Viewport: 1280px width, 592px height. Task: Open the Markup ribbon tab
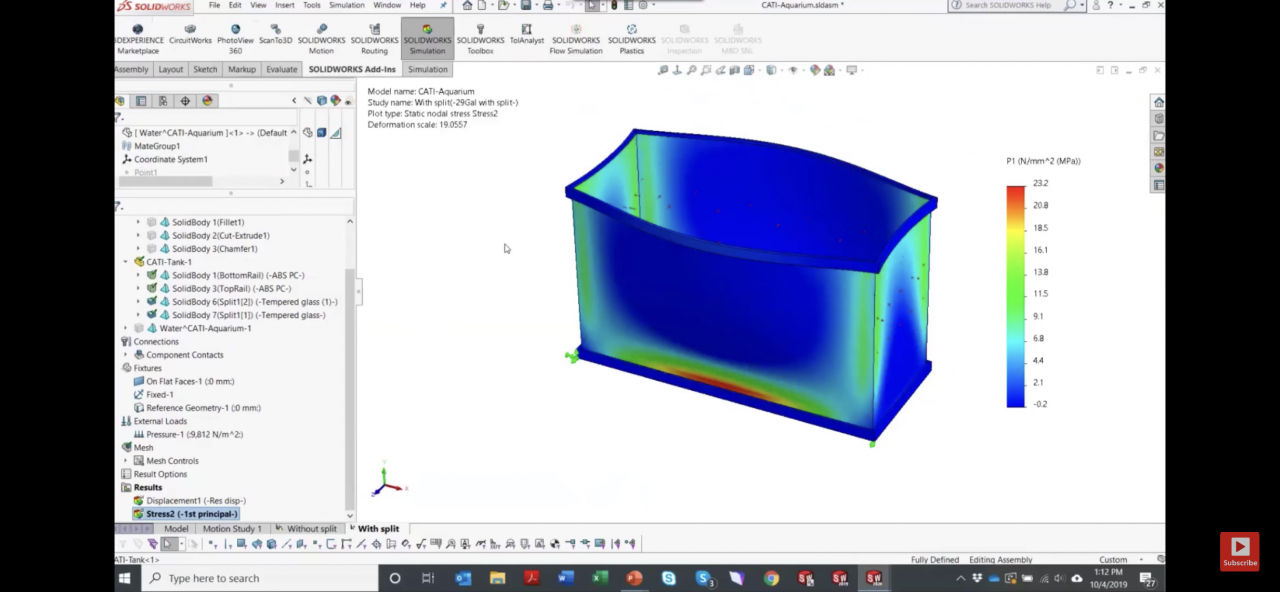[242, 69]
